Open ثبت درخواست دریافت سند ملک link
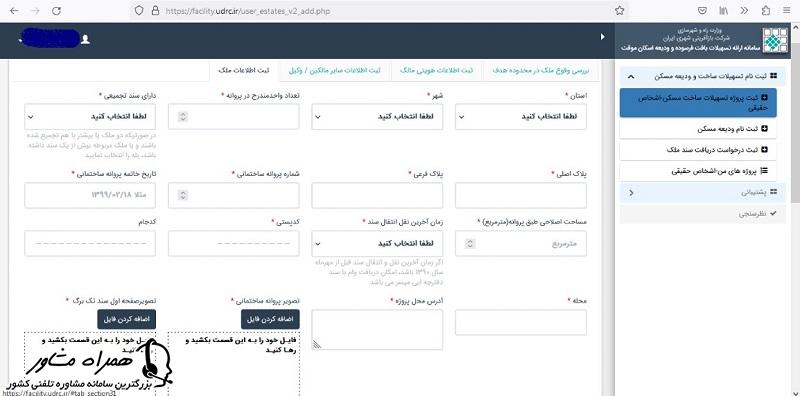The image size is (800, 396). pos(698,150)
